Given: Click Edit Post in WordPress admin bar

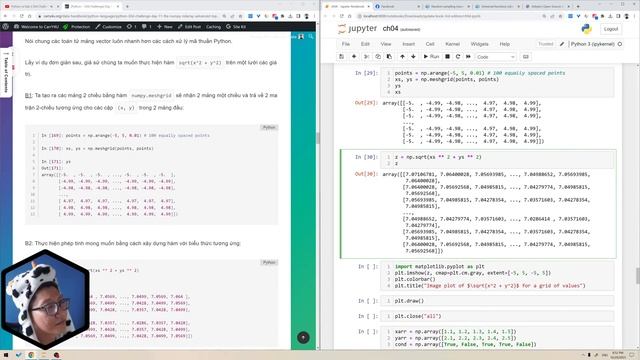Looking at the screenshot, I should (x=189, y=27).
